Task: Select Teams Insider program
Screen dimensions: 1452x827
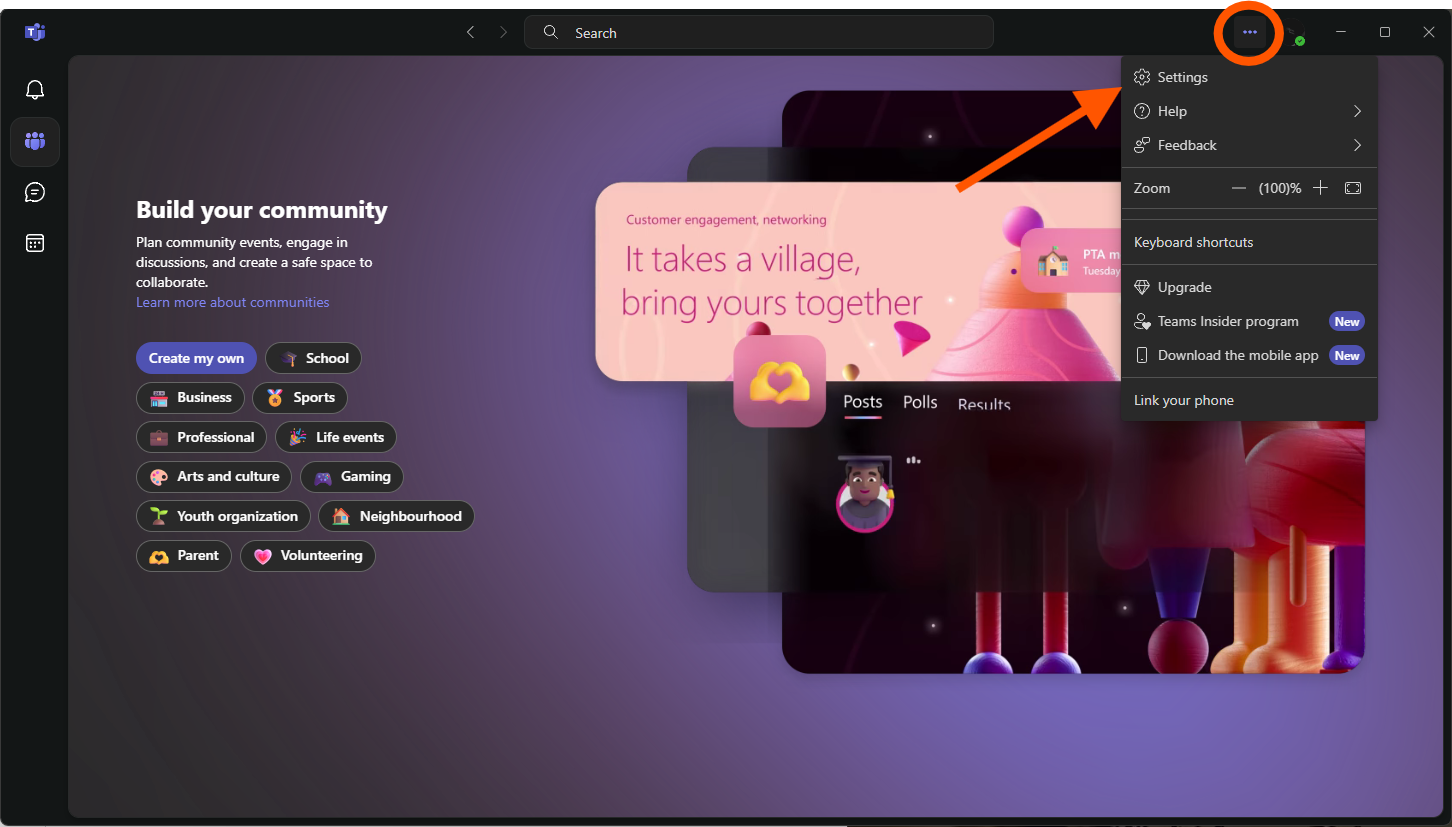Action: tap(1250, 321)
